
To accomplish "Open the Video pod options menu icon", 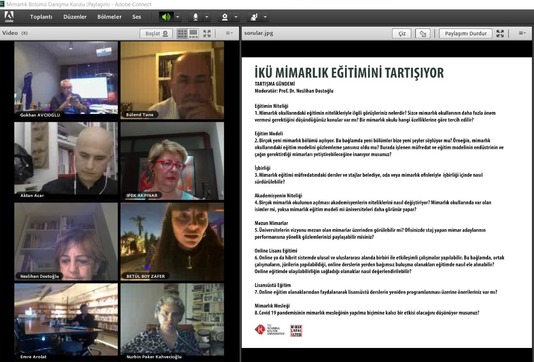I will (229, 33).
